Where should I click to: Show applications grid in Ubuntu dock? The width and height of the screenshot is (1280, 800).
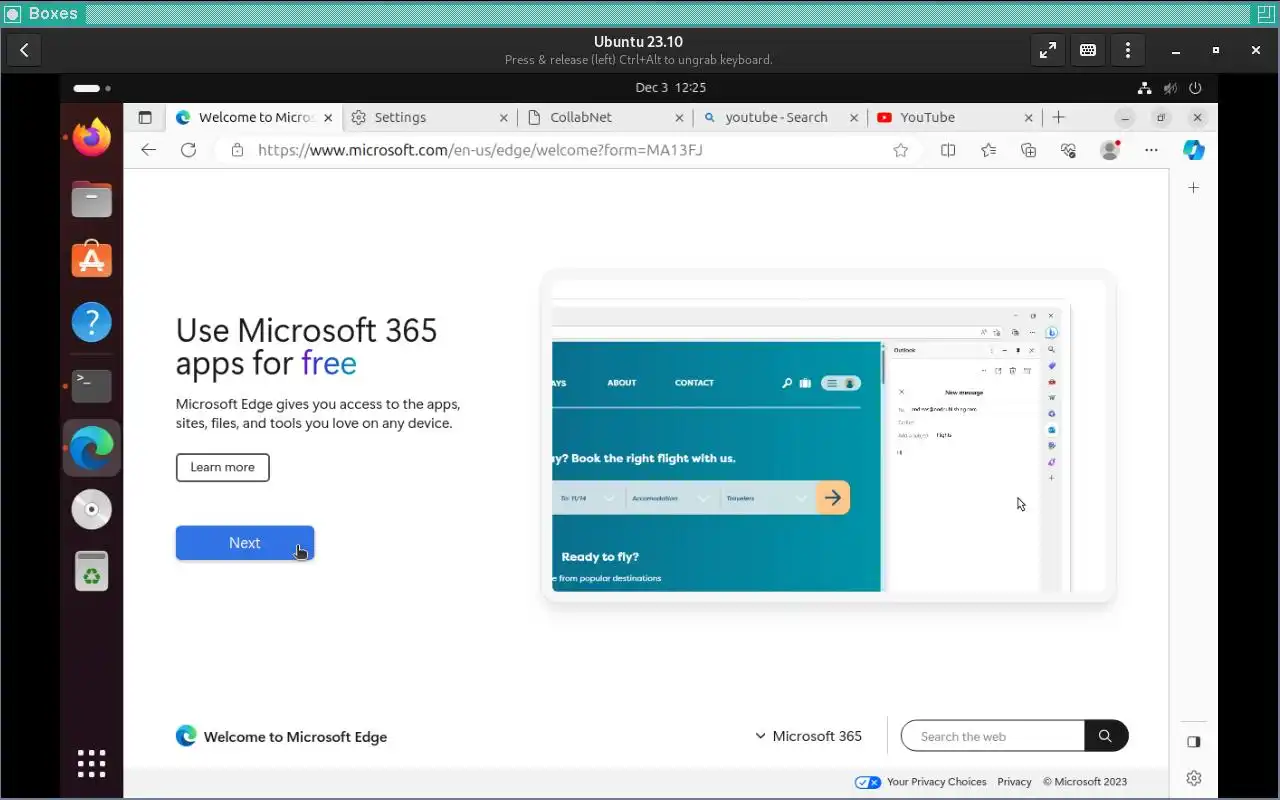91,763
